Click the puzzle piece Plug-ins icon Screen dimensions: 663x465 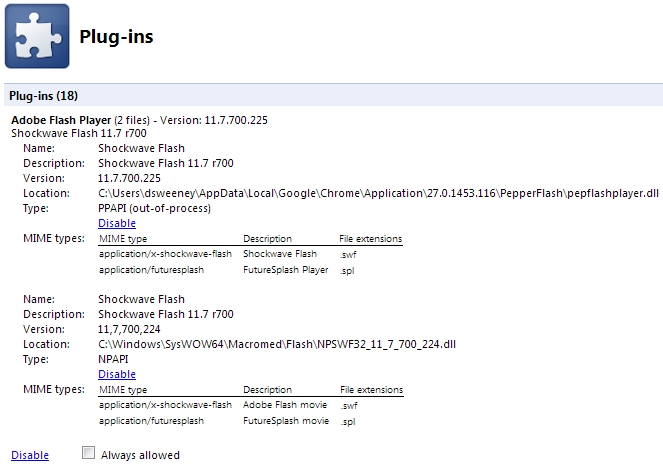pyautogui.click(x=37, y=36)
